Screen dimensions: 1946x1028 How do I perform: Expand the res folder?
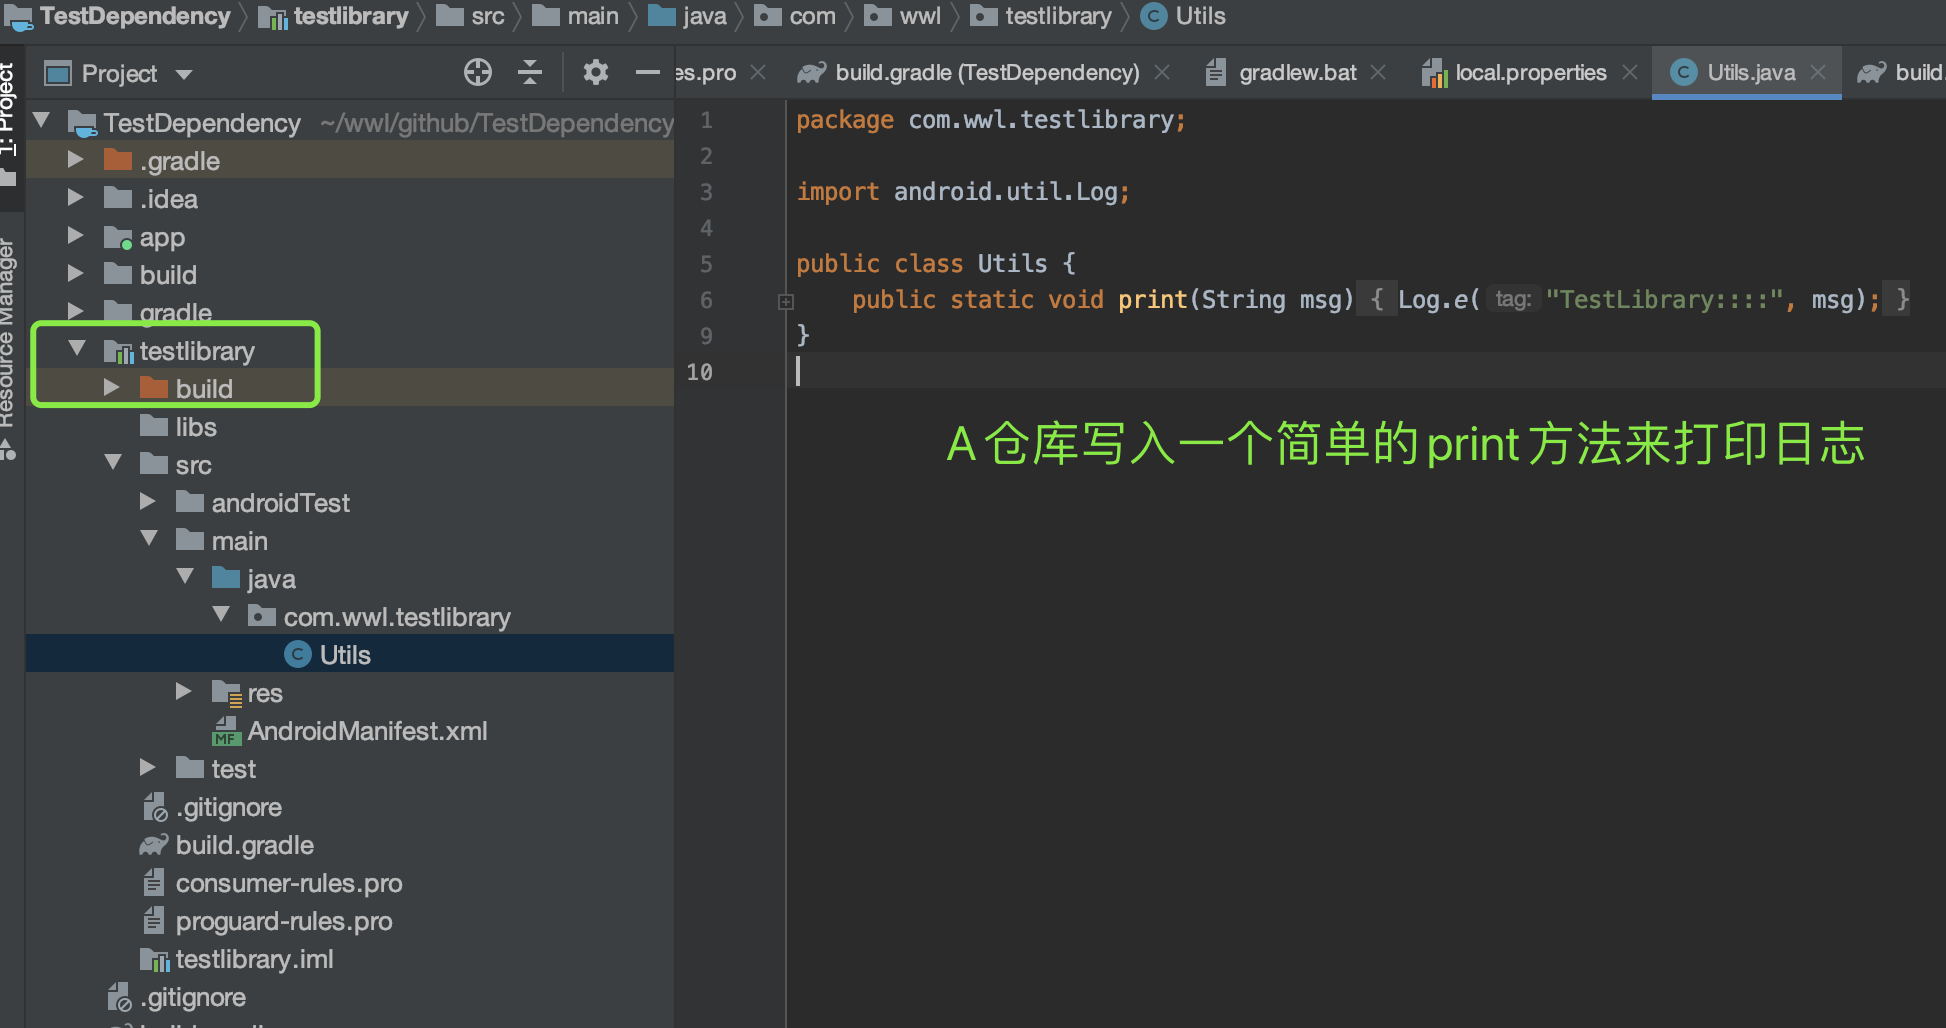click(x=183, y=691)
